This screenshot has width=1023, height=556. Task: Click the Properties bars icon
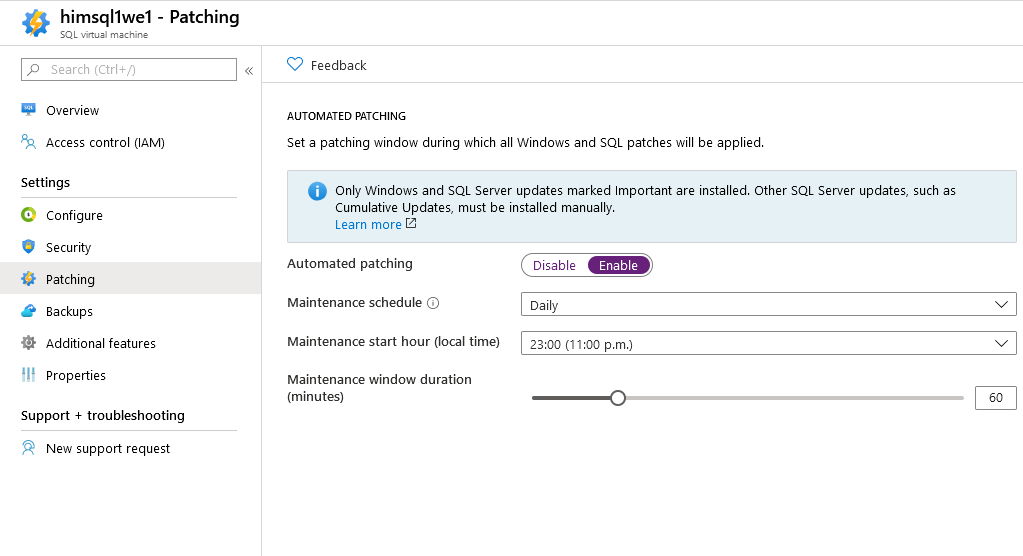click(x=28, y=375)
